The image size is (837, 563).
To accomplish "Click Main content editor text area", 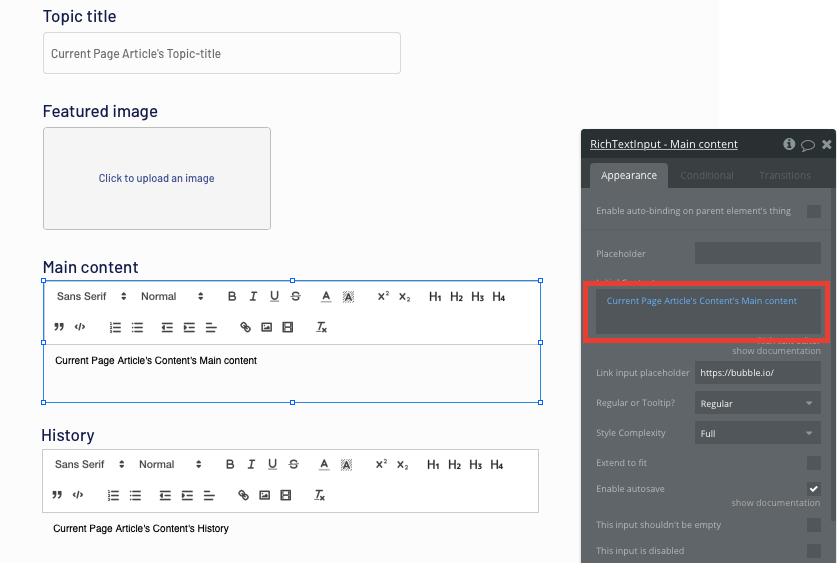I will pyautogui.click(x=292, y=373).
